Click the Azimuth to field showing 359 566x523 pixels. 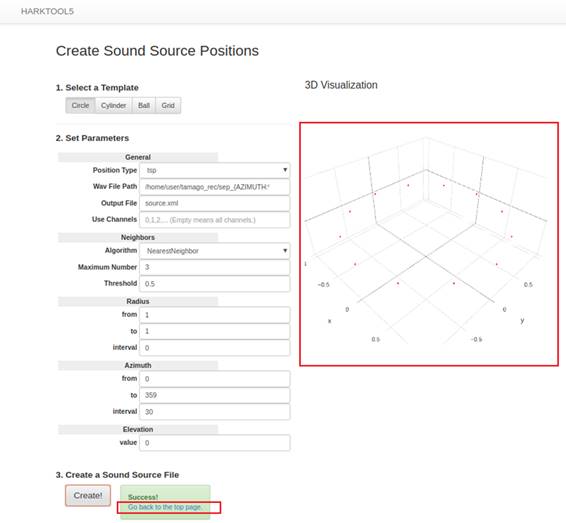coord(215,395)
